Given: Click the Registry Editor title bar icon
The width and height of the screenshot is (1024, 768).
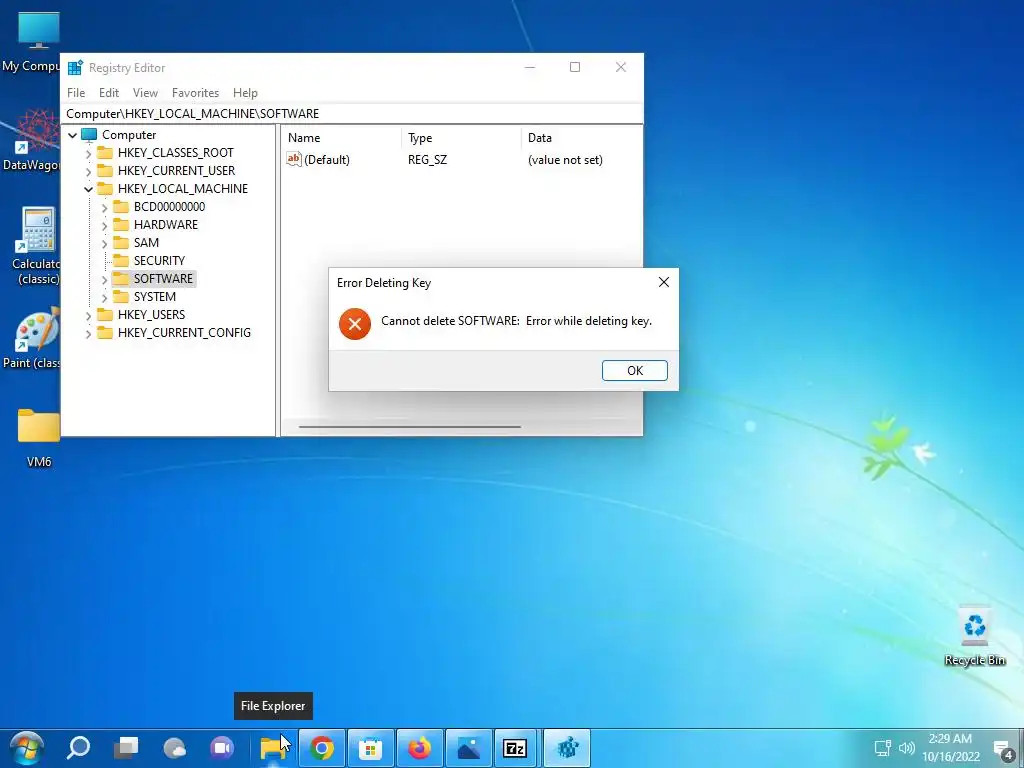Looking at the screenshot, I should 75,67.
